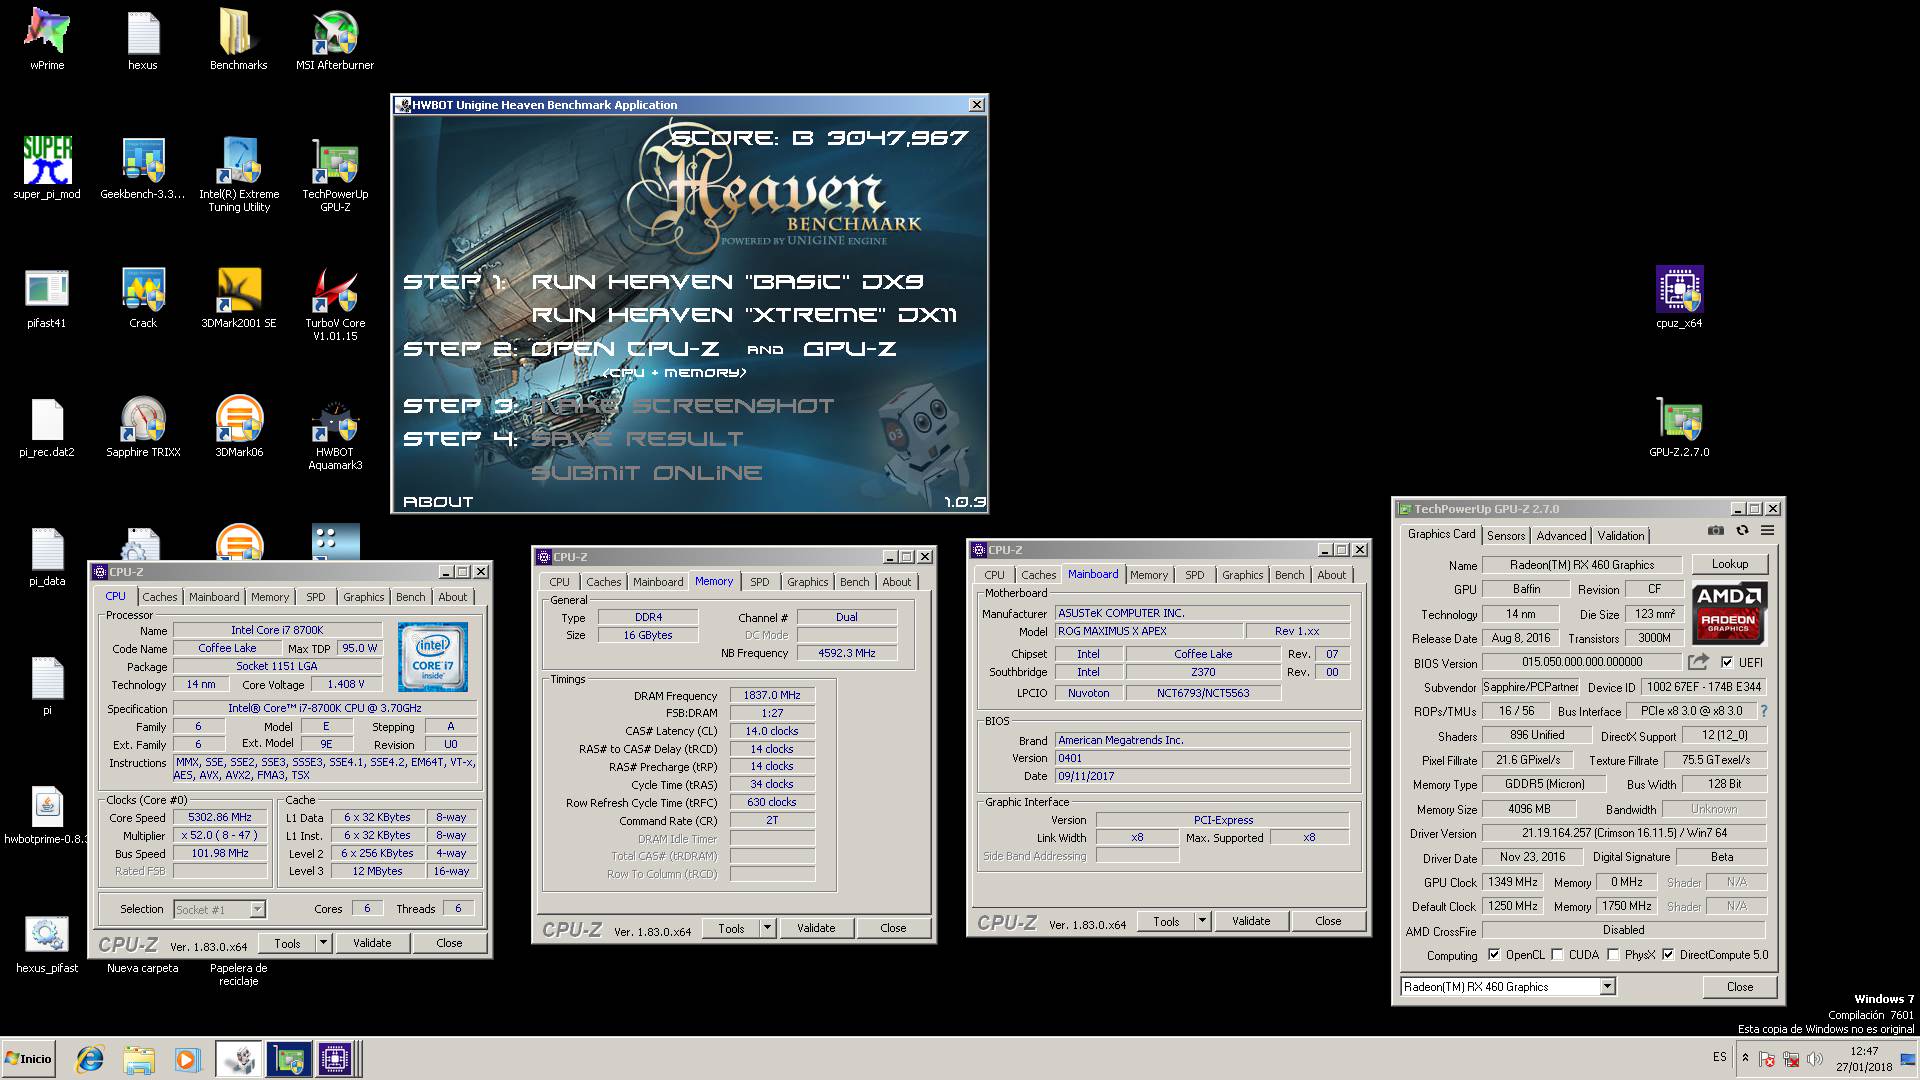Image resolution: width=1920 pixels, height=1080 pixels.
Task: Click Validate in the Mainboard CPU-Z window
Action: 1251,921
